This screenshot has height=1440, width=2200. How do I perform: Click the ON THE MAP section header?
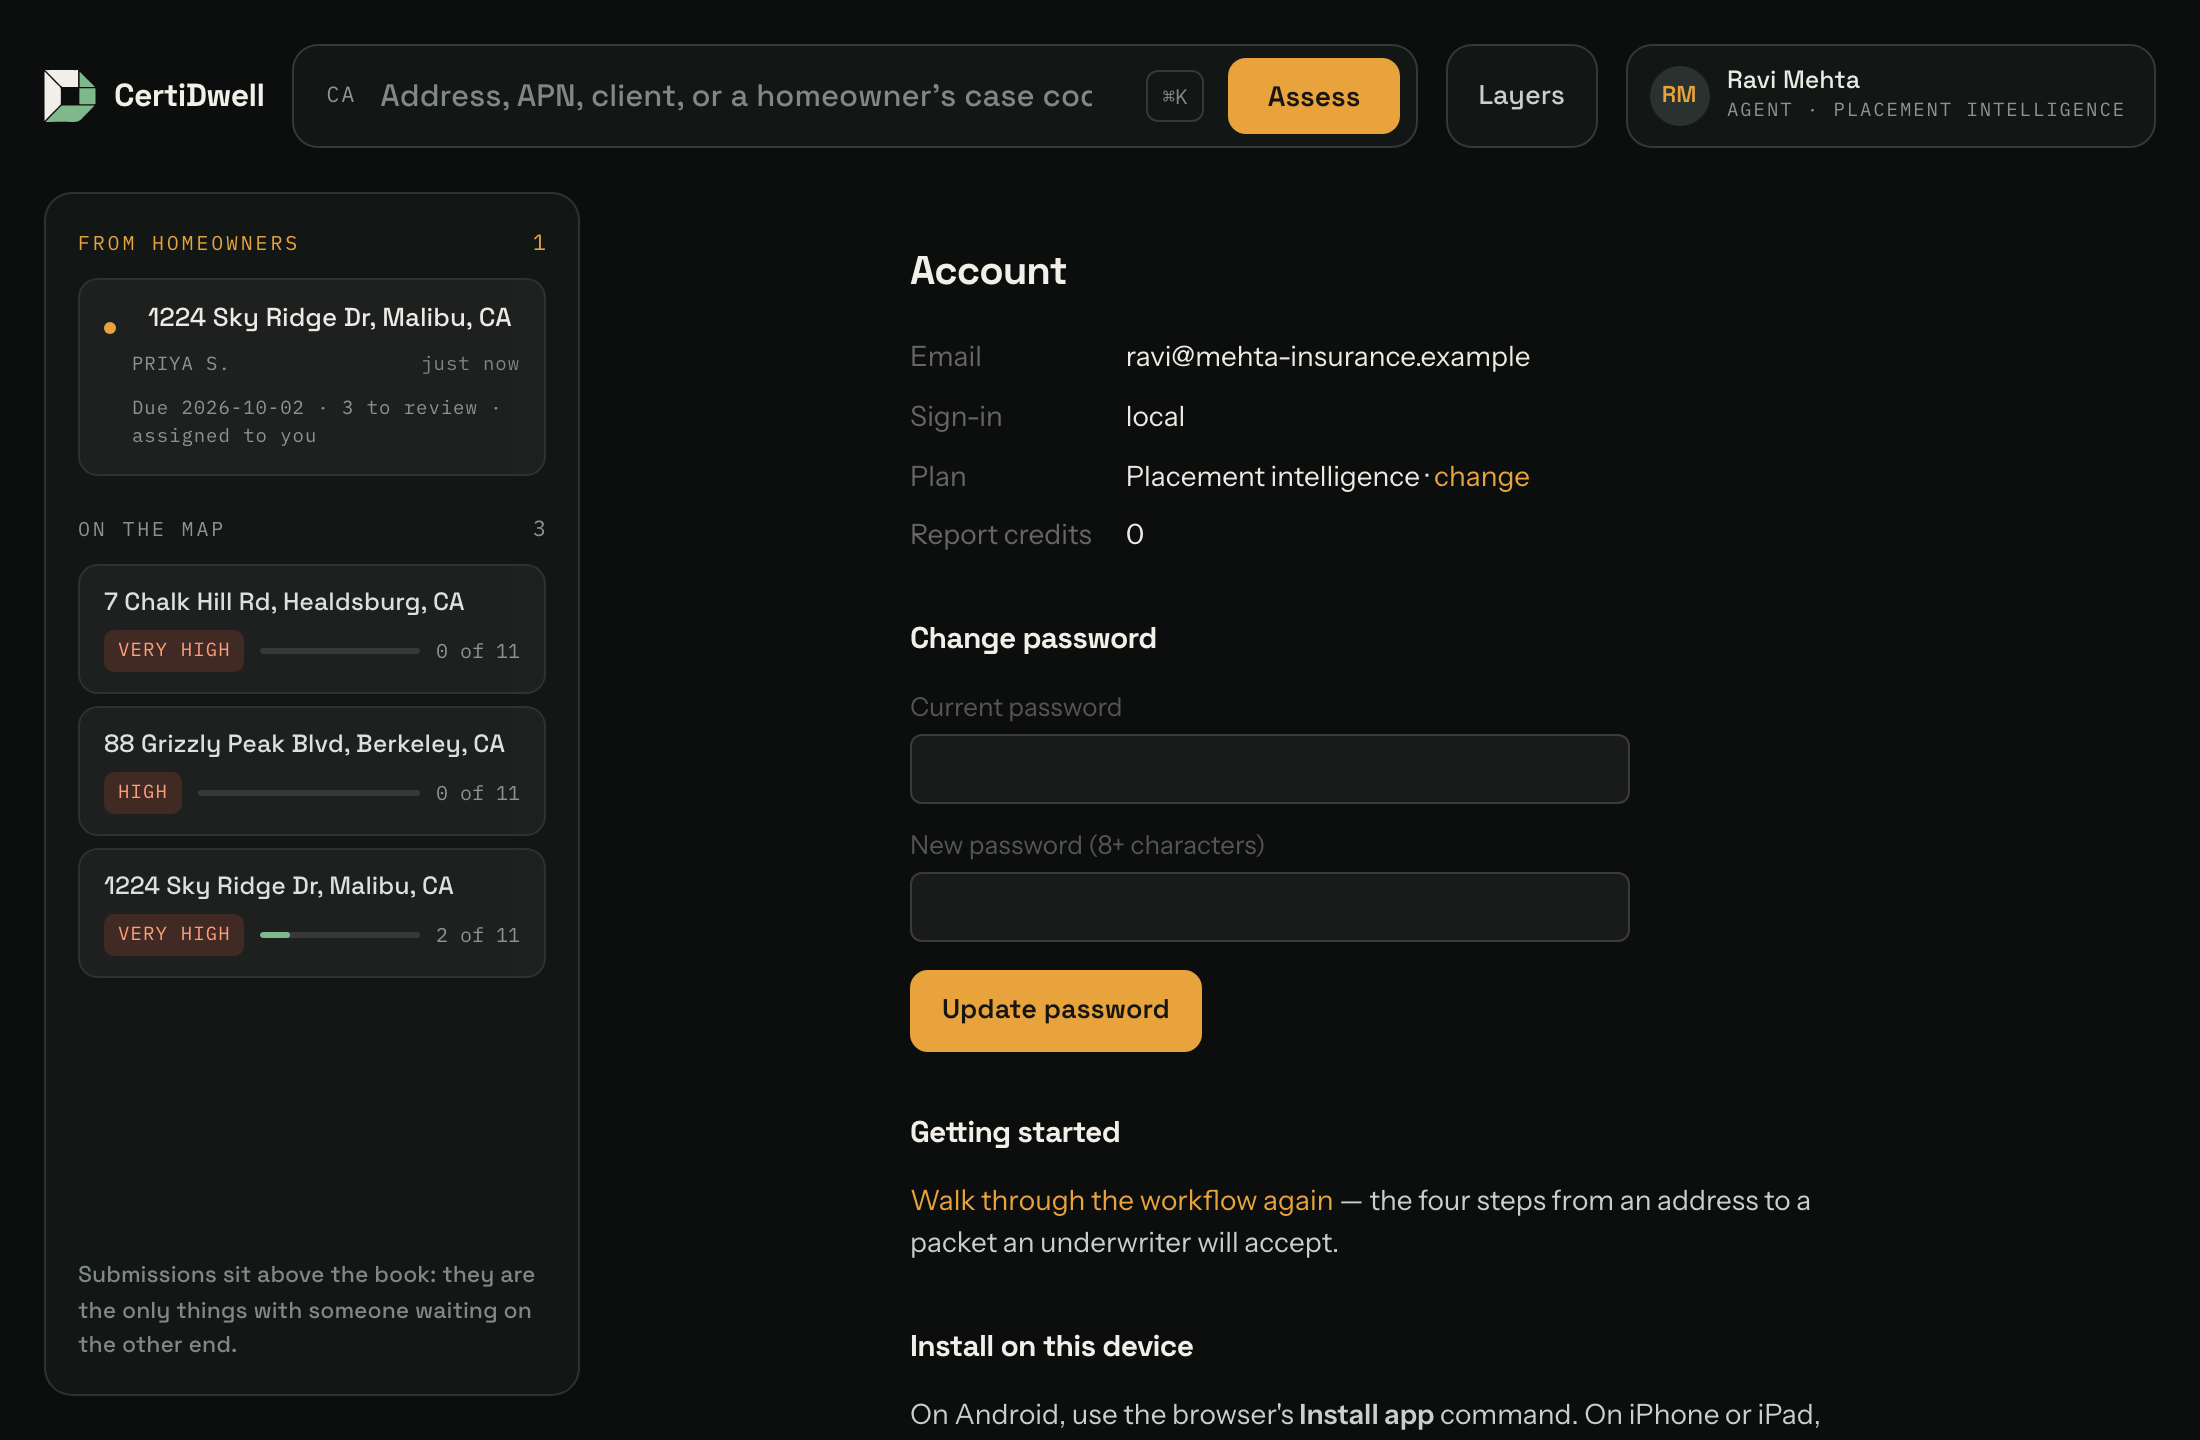151,529
